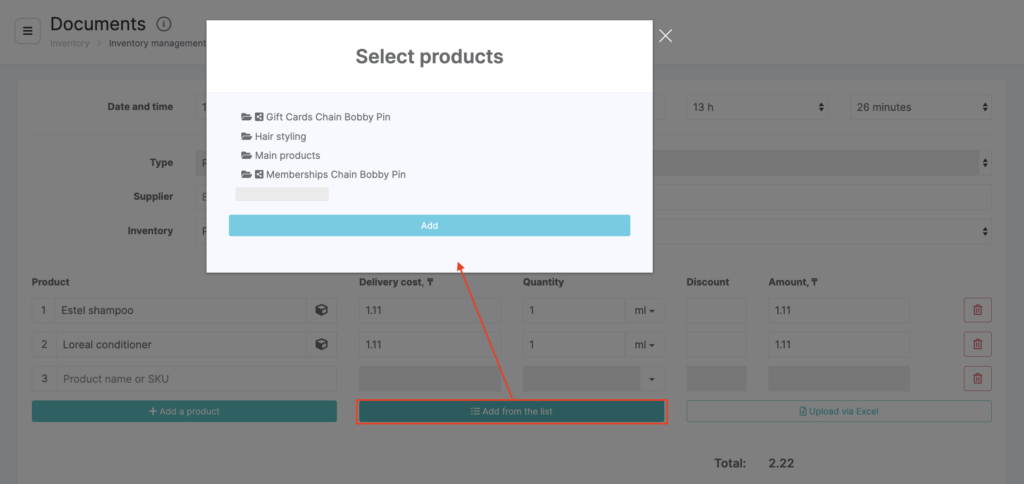This screenshot has height=484, width=1024.
Task: Click the box icon for Estel shampoo
Action: click(x=321, y=311)
